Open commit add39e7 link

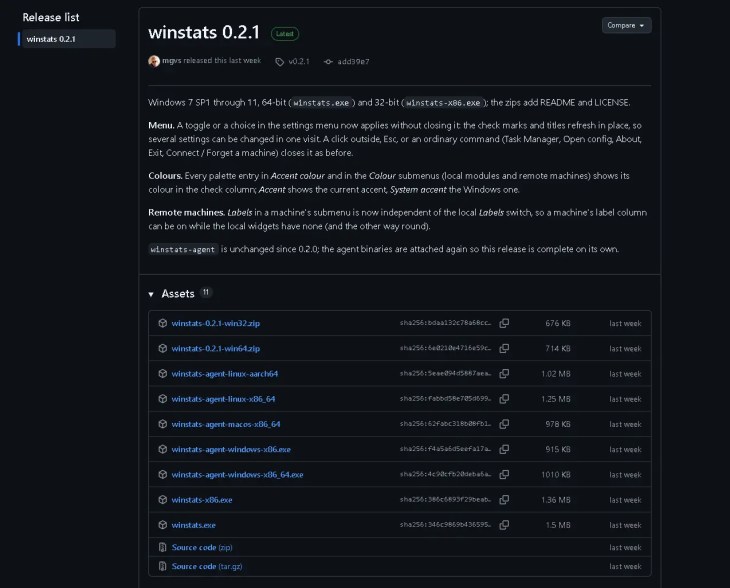(353, 61)
